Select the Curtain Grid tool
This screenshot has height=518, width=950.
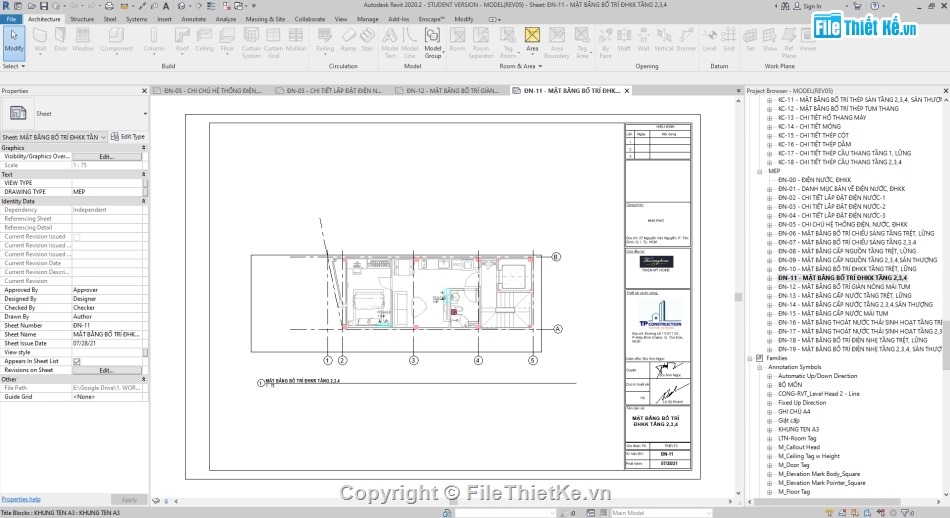coord(273,42)
